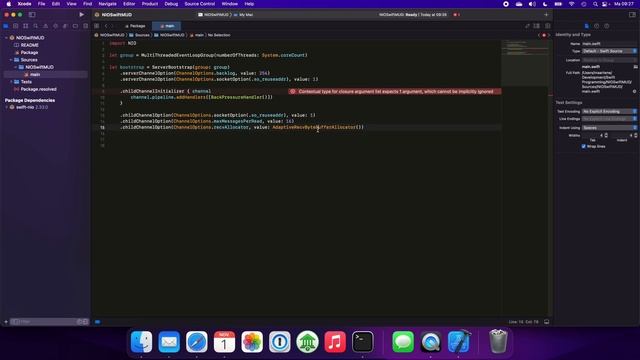The height and width of the screenshot is (360, 640).
Task: Open the Navigate menu
Action: coord(107,4)
